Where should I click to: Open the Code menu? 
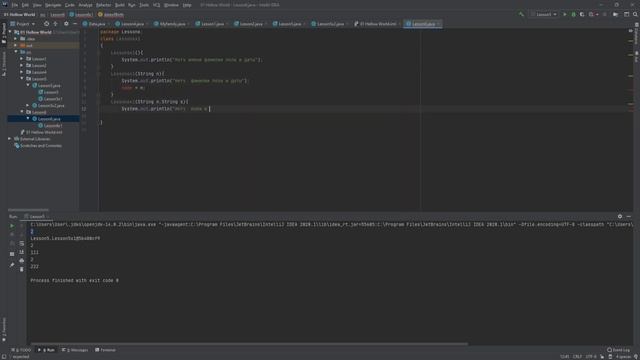(70, 5)
